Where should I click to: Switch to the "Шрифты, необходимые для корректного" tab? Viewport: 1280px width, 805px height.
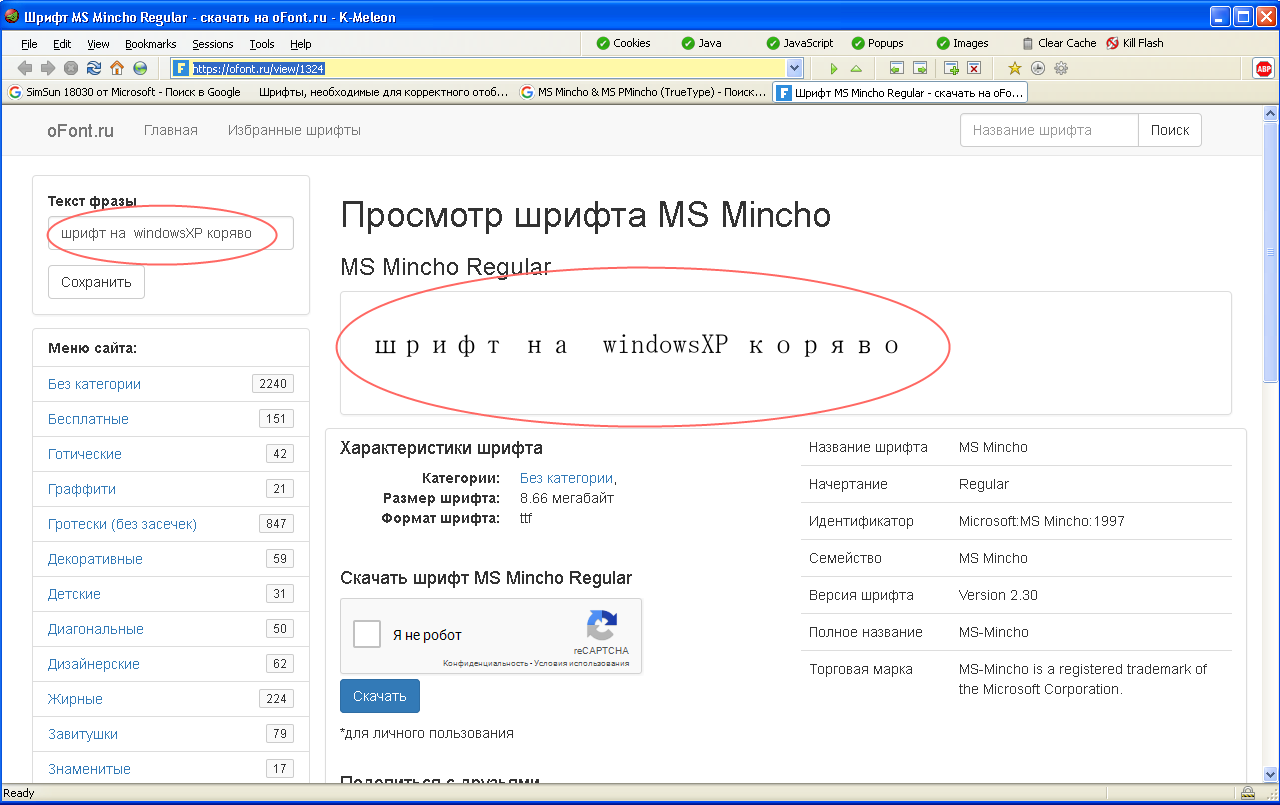(x=382, y=92)
